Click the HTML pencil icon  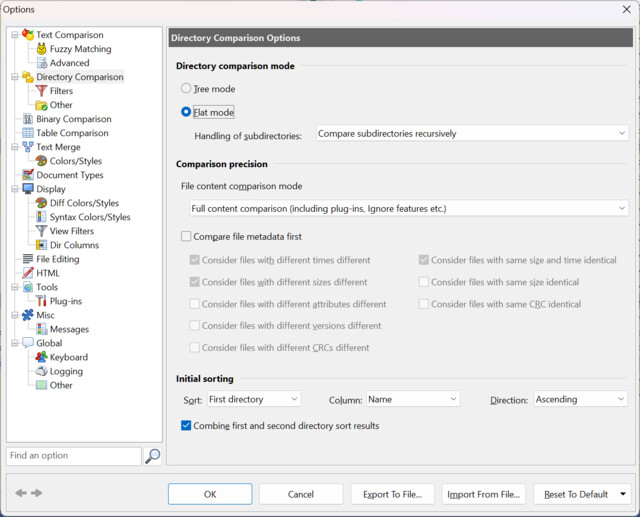(28, 273)
